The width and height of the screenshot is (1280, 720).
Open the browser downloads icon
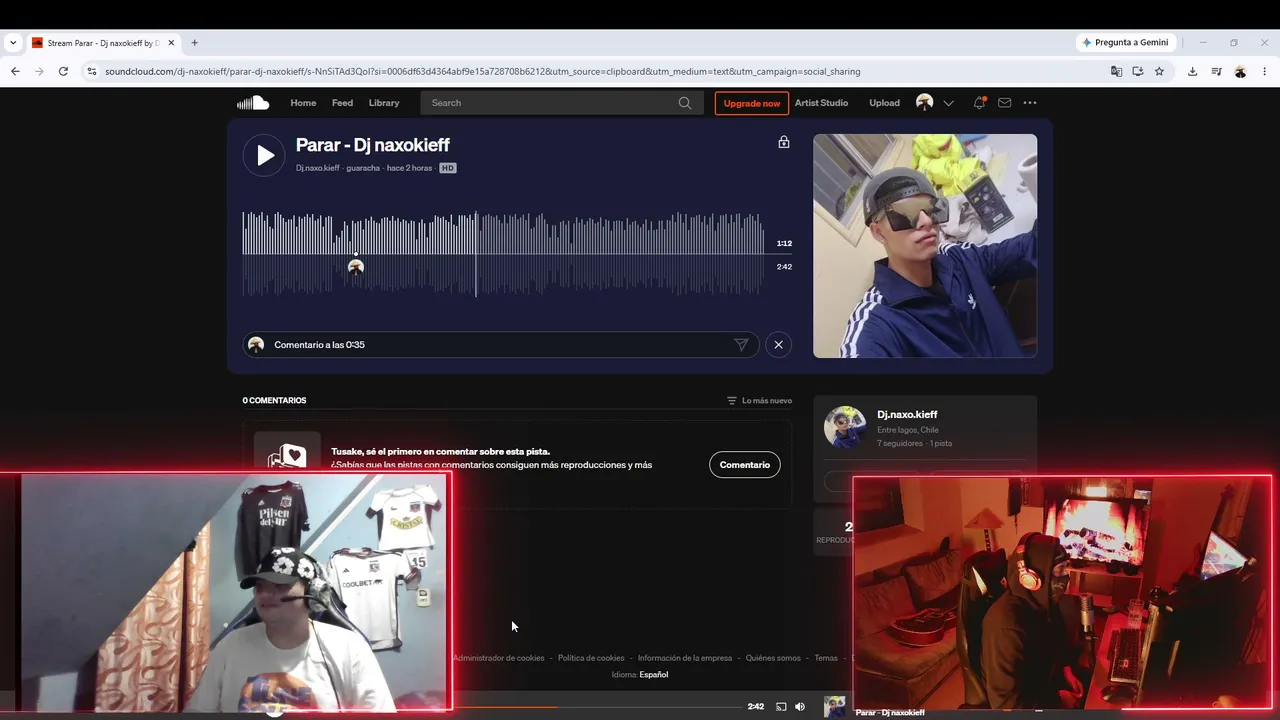click(1193, 71)
